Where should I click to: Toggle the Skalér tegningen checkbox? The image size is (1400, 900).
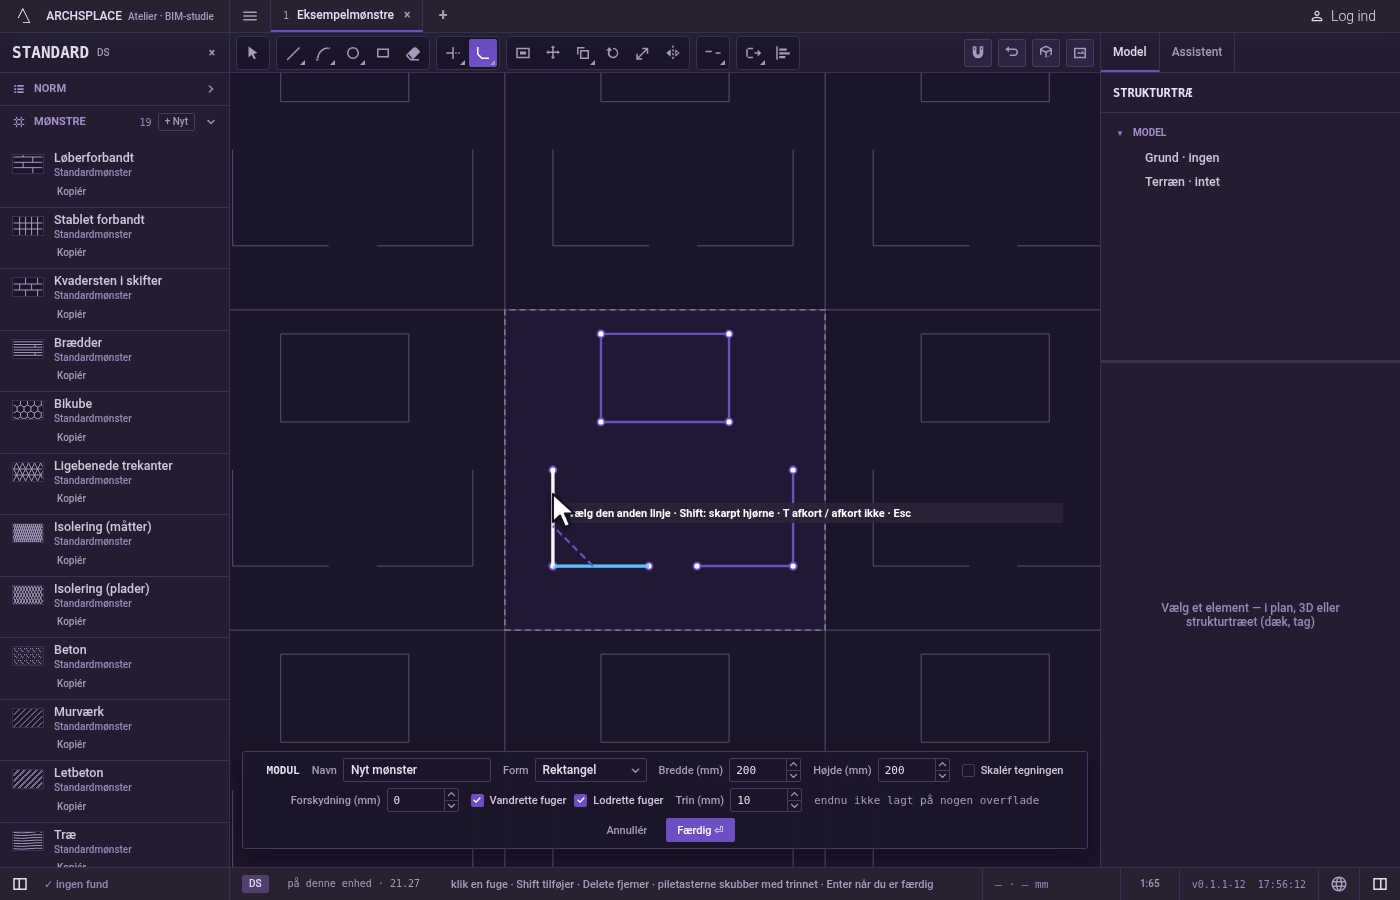tap(968, 770)
